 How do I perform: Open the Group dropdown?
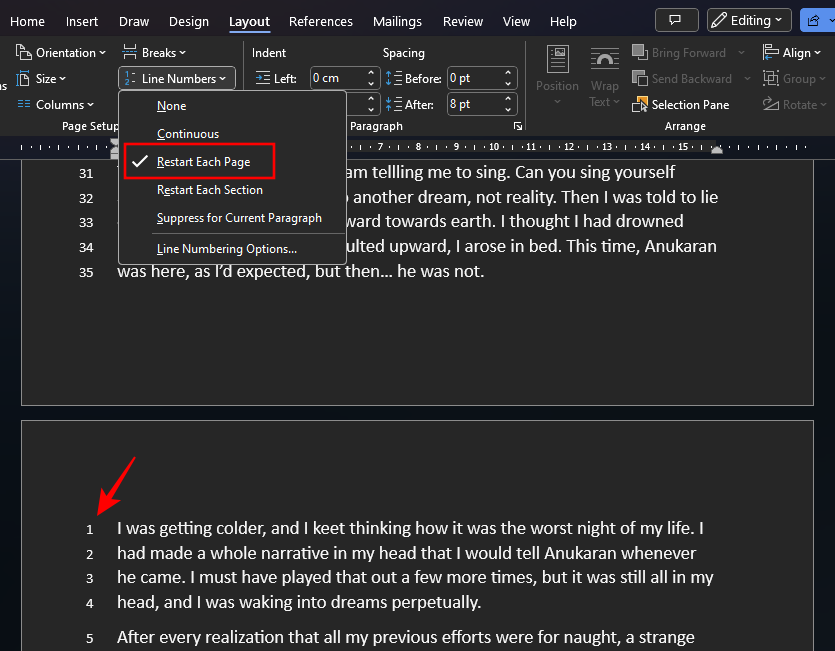click(x=794, y=79)
